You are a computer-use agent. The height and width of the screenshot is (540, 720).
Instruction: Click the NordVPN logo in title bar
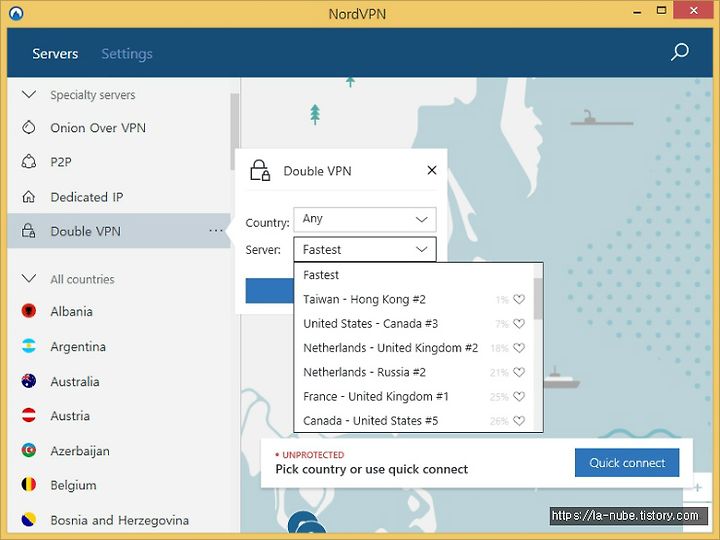point(16,13)
